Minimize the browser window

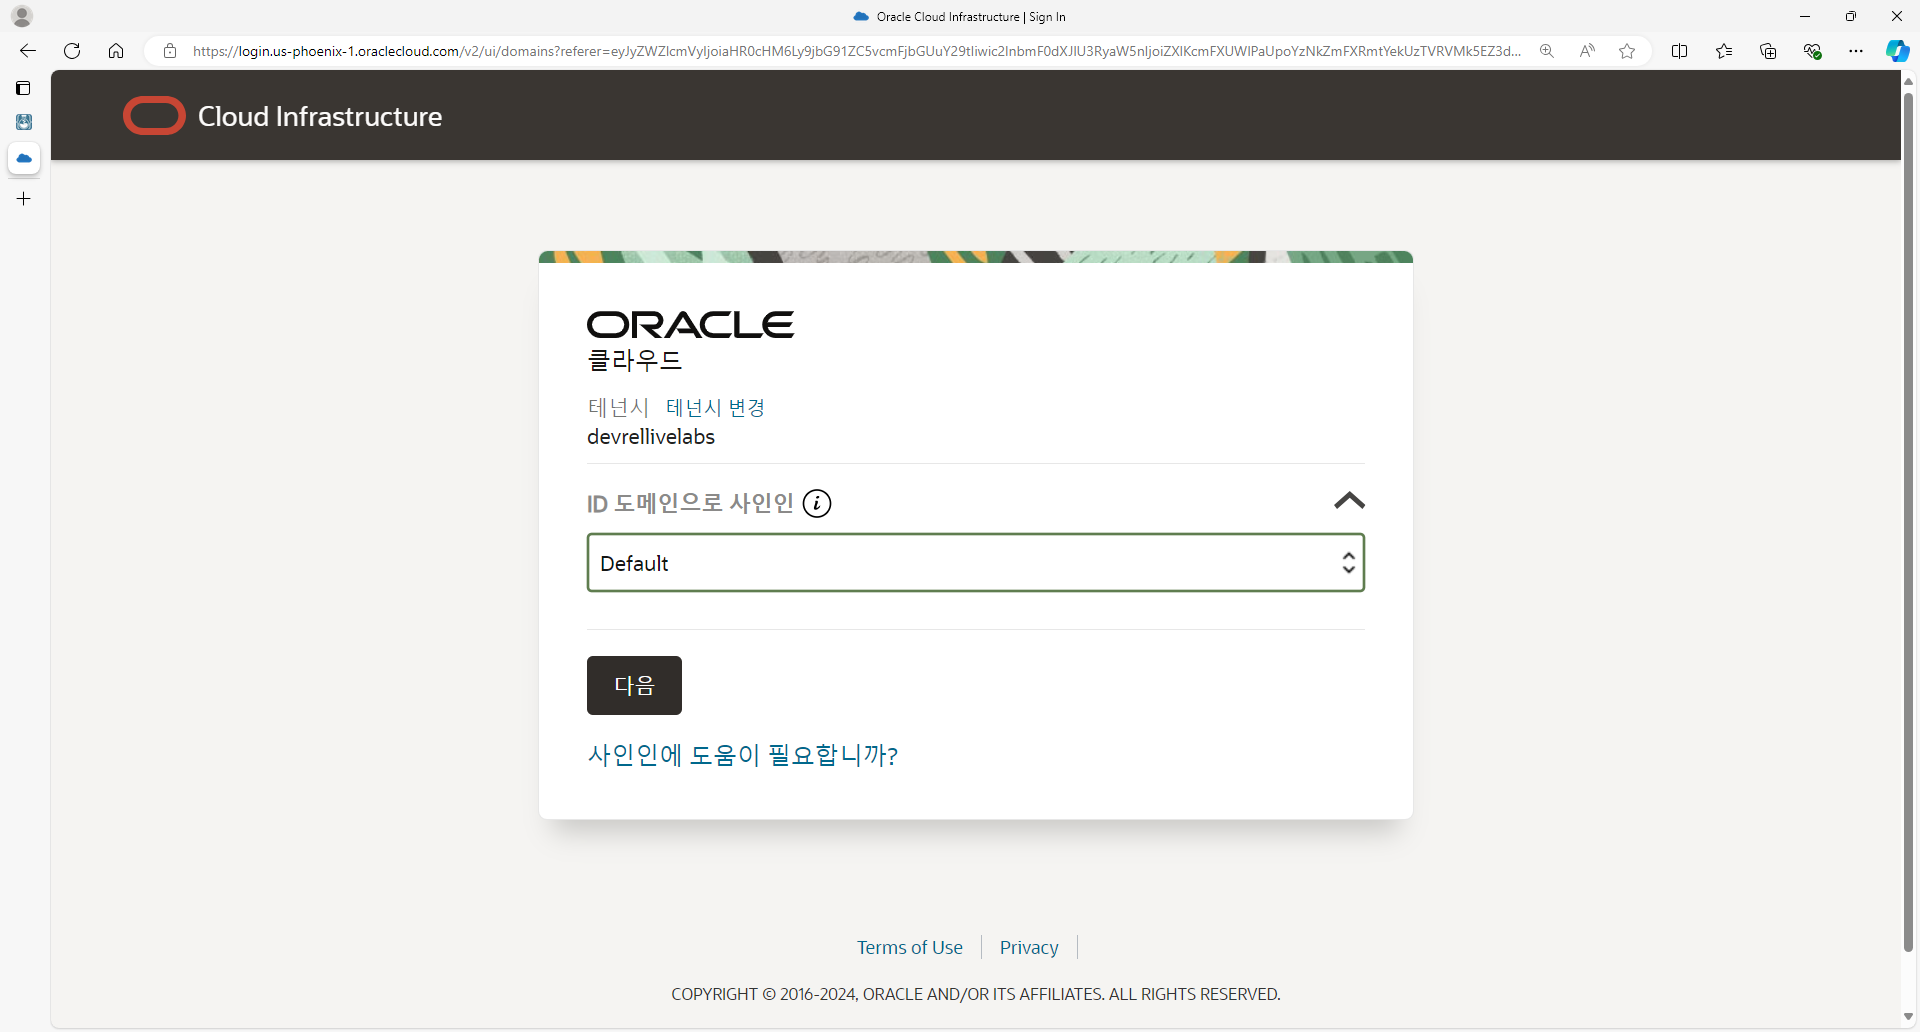[x=1805, y=17]
